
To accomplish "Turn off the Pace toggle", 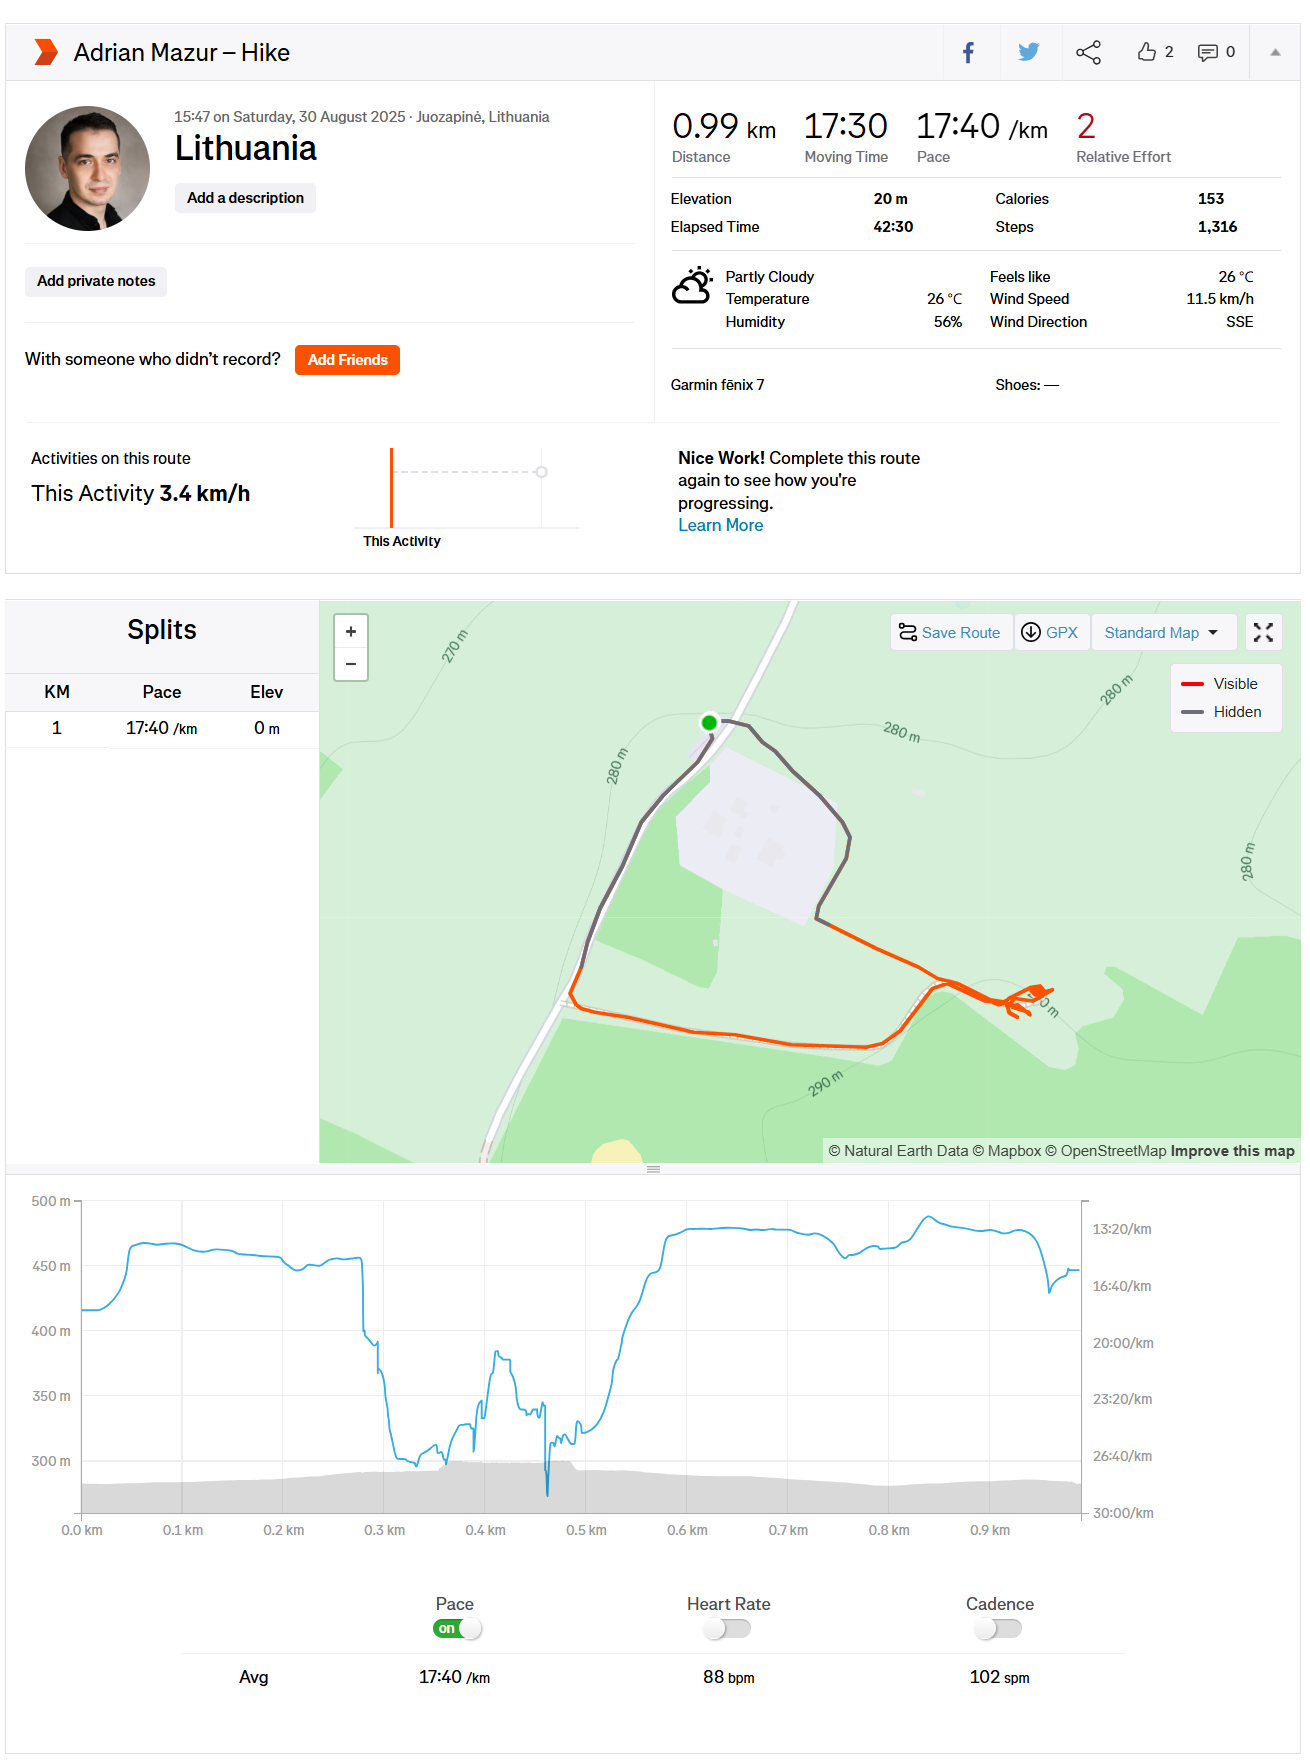I will tap(458, 1629).
